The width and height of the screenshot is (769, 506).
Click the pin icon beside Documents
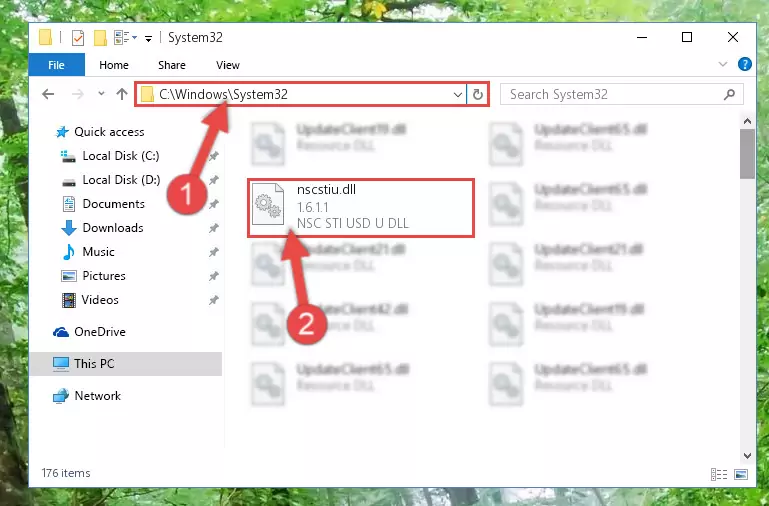point(213,204)
